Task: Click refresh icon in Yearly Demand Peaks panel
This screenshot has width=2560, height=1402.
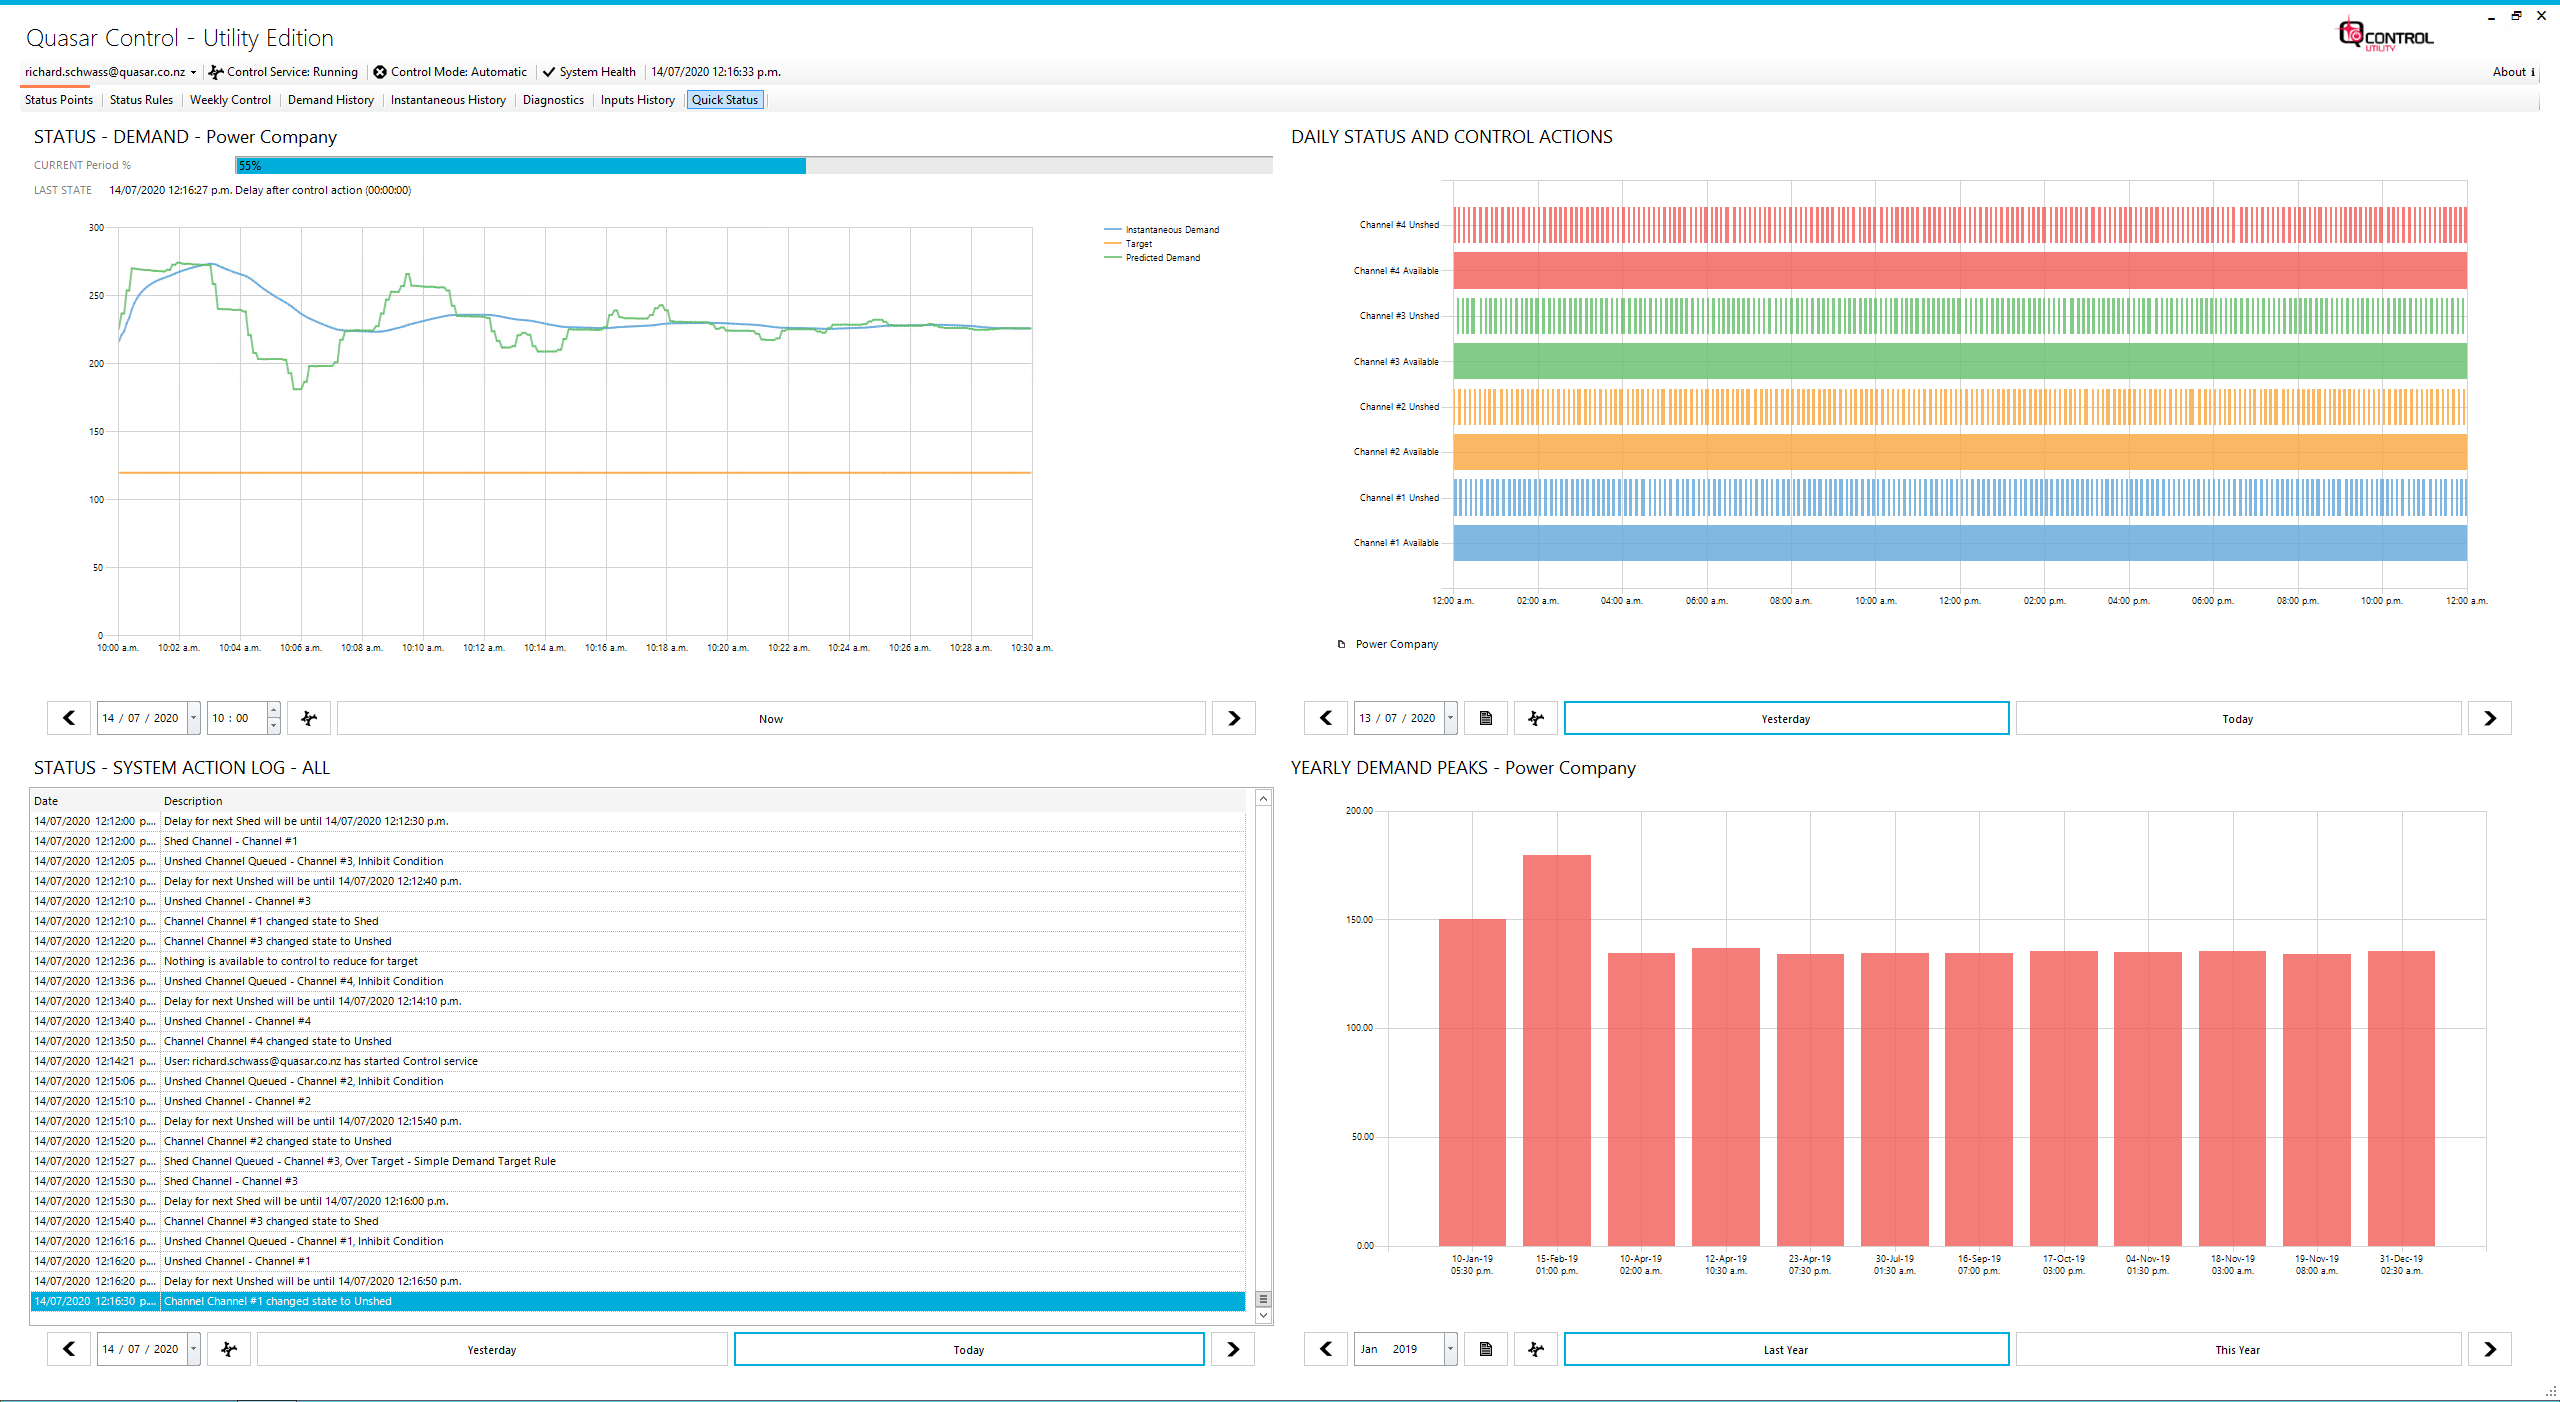Action: pyautogui.click(x=1536, y=1349)
